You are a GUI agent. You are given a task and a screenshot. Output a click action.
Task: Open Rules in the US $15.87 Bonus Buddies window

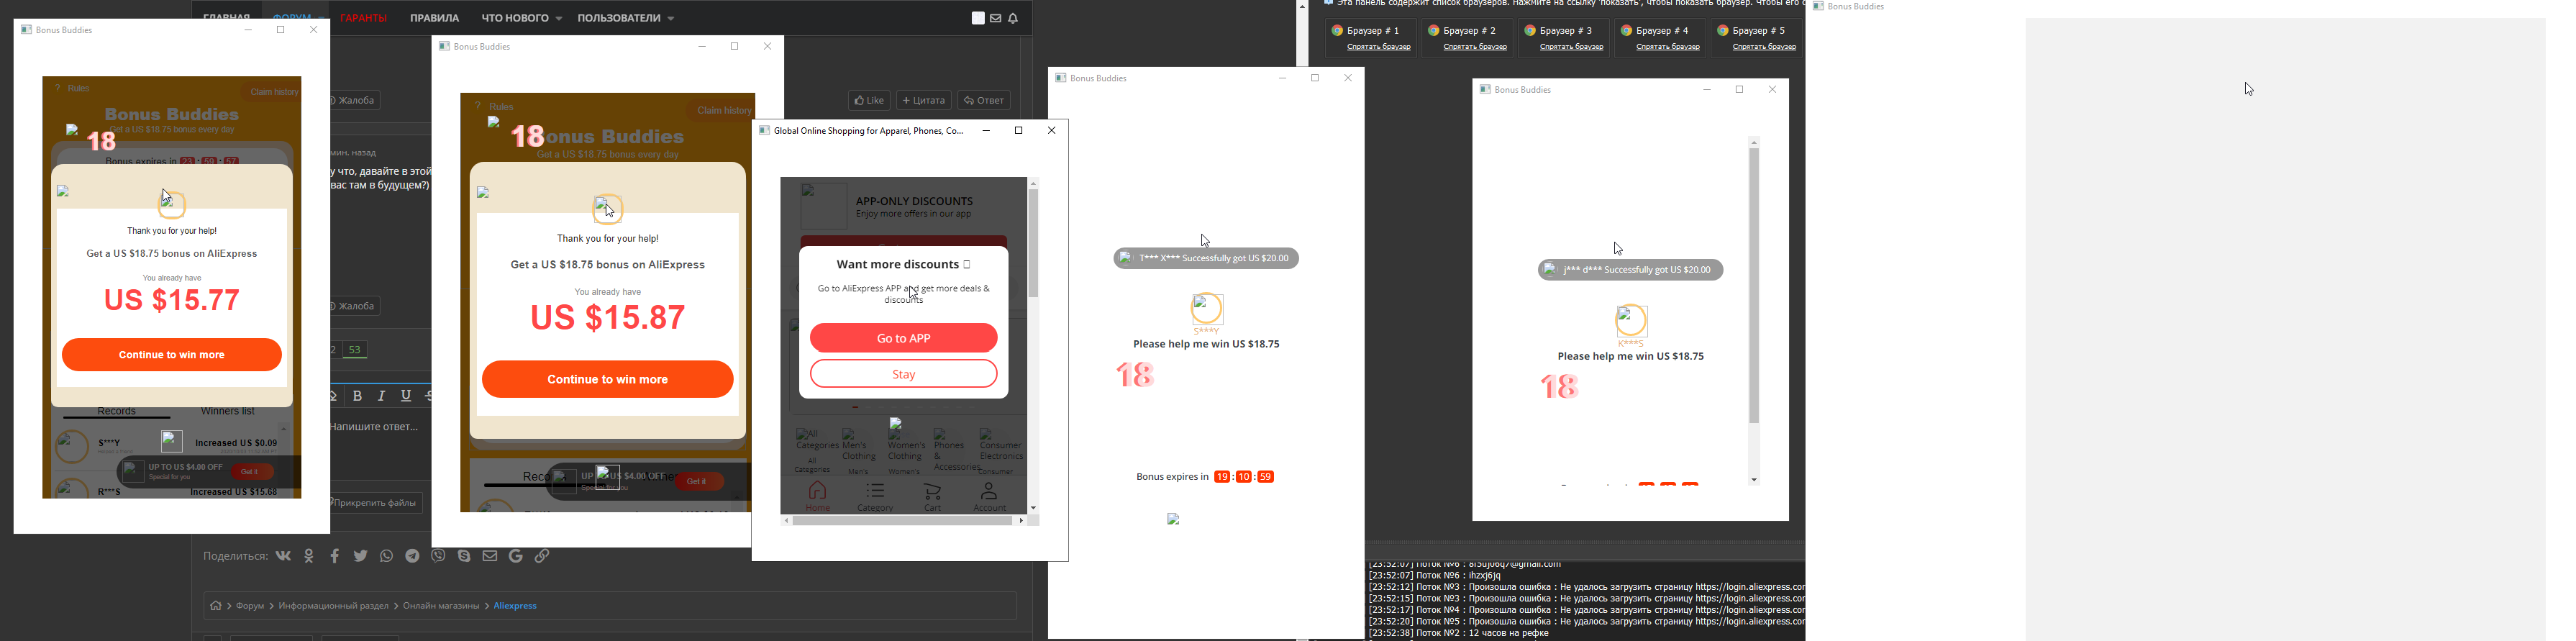pos(495,107)
